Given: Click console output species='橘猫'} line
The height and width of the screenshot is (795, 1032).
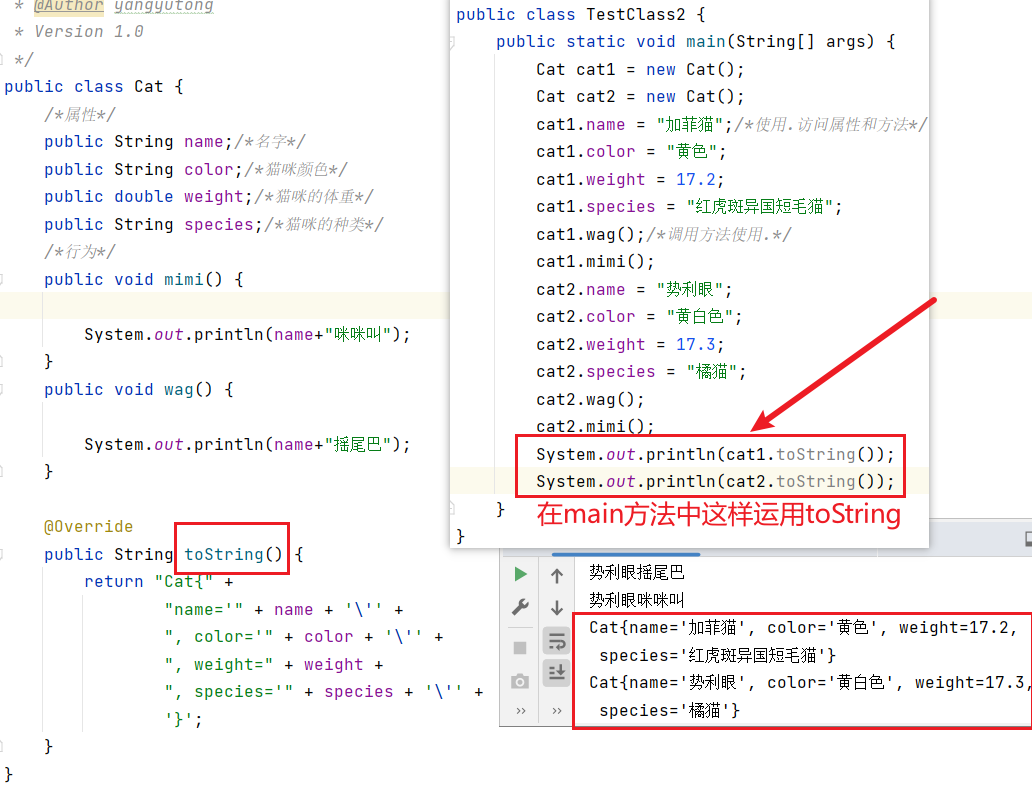Looking at the screenshot, I should 669,711.
